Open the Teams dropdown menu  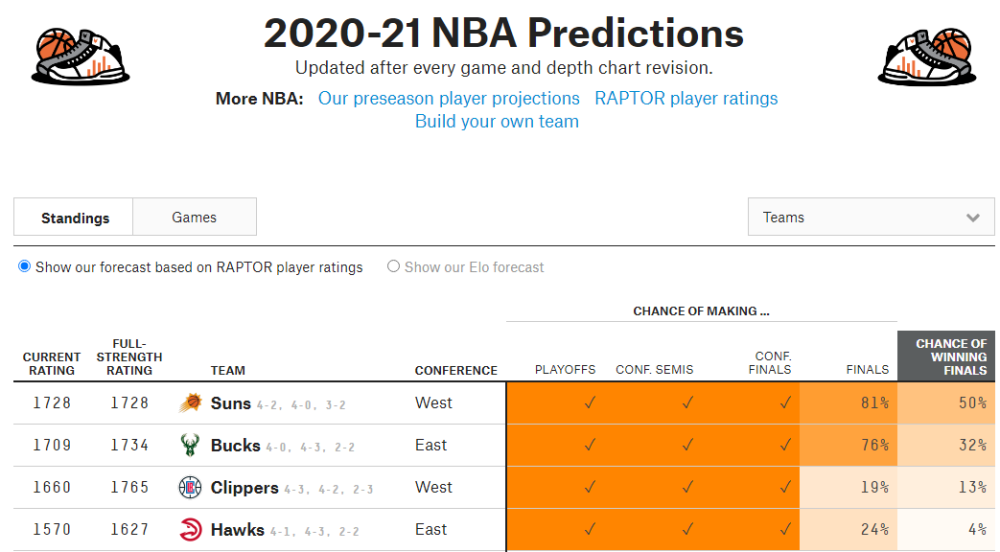pos(871,217)
